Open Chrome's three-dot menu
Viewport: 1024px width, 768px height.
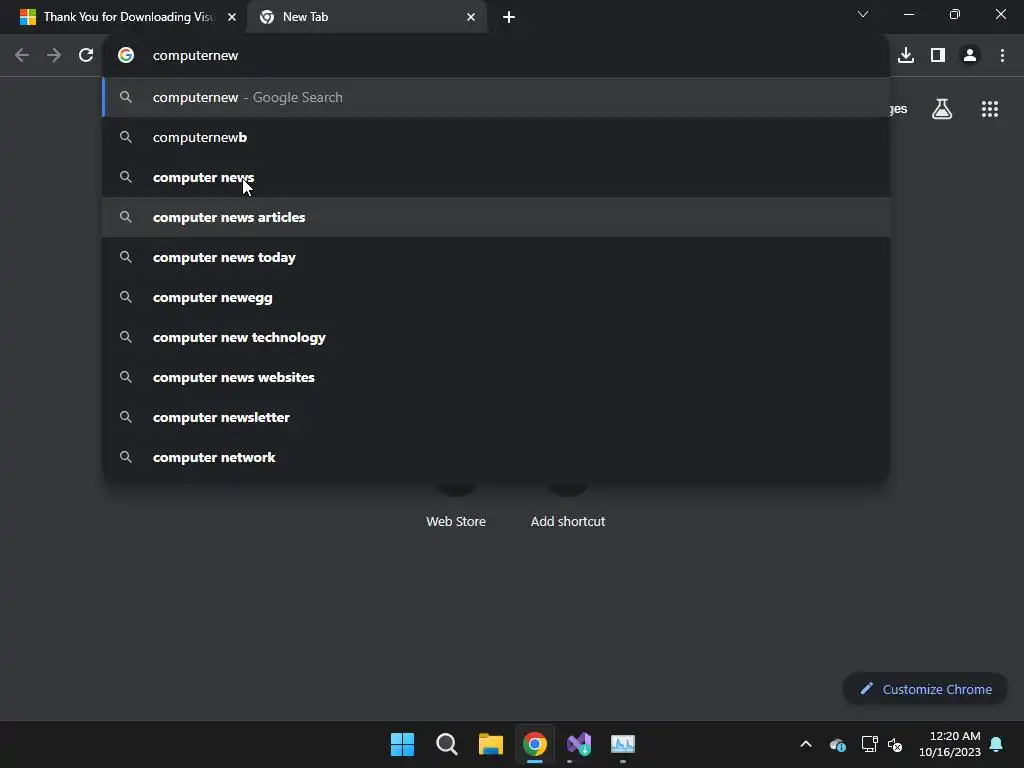pyautogui.click(x=1002, y=56)
